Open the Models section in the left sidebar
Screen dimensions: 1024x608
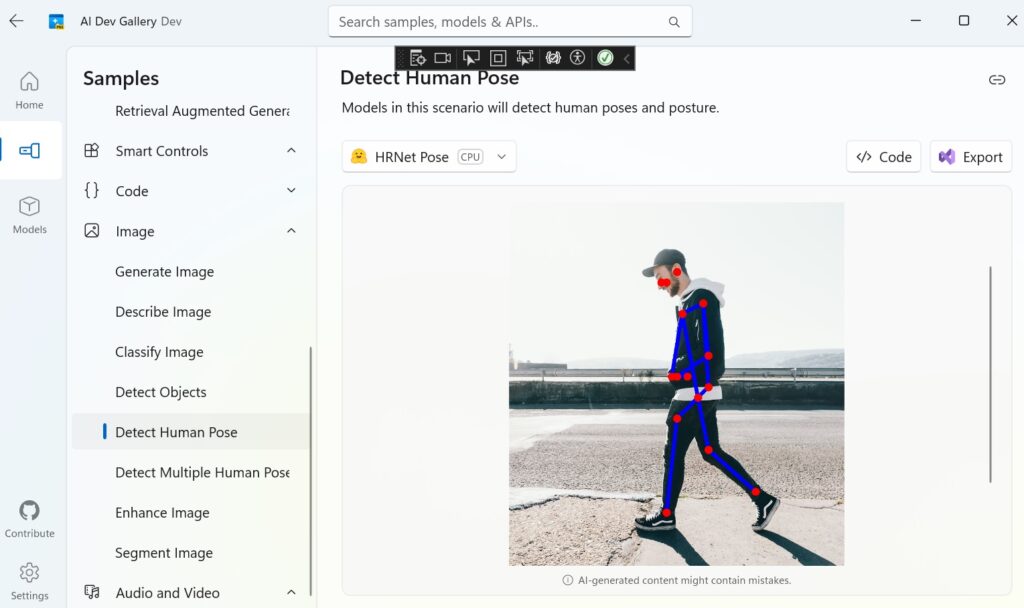(x=29, y=213)
